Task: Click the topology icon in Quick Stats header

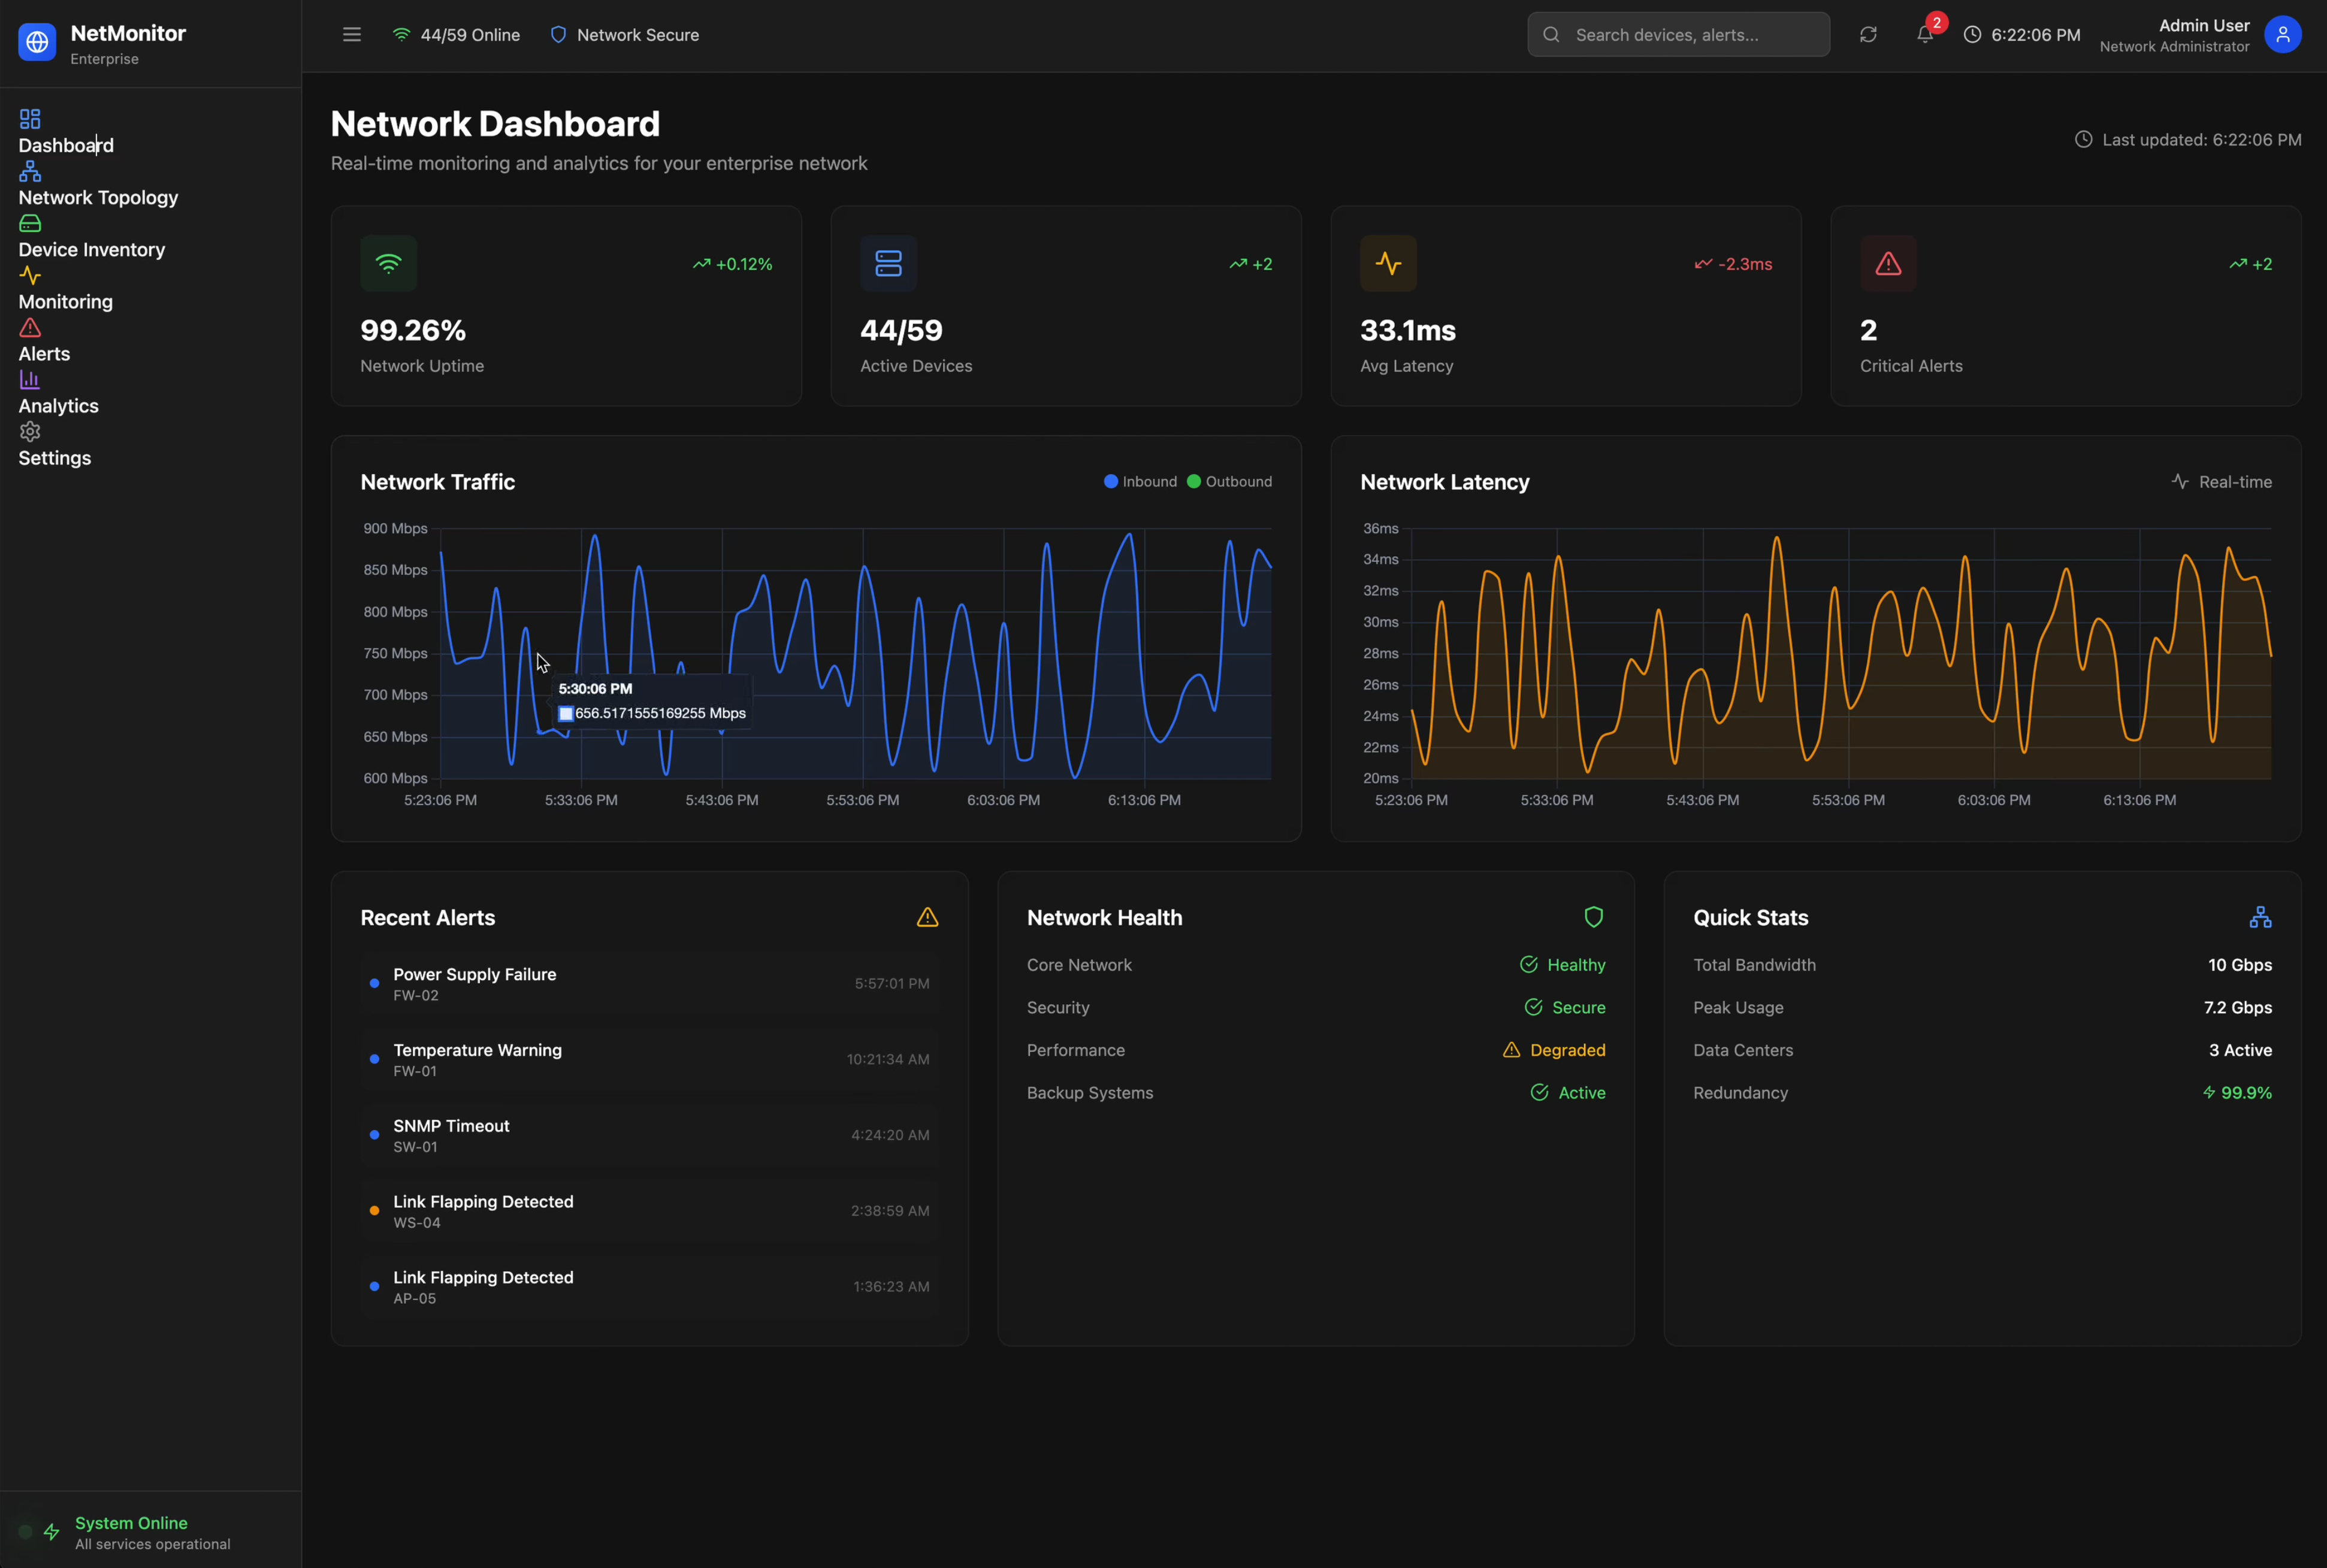Action: pyautogui.click(x=2260, y=916)
